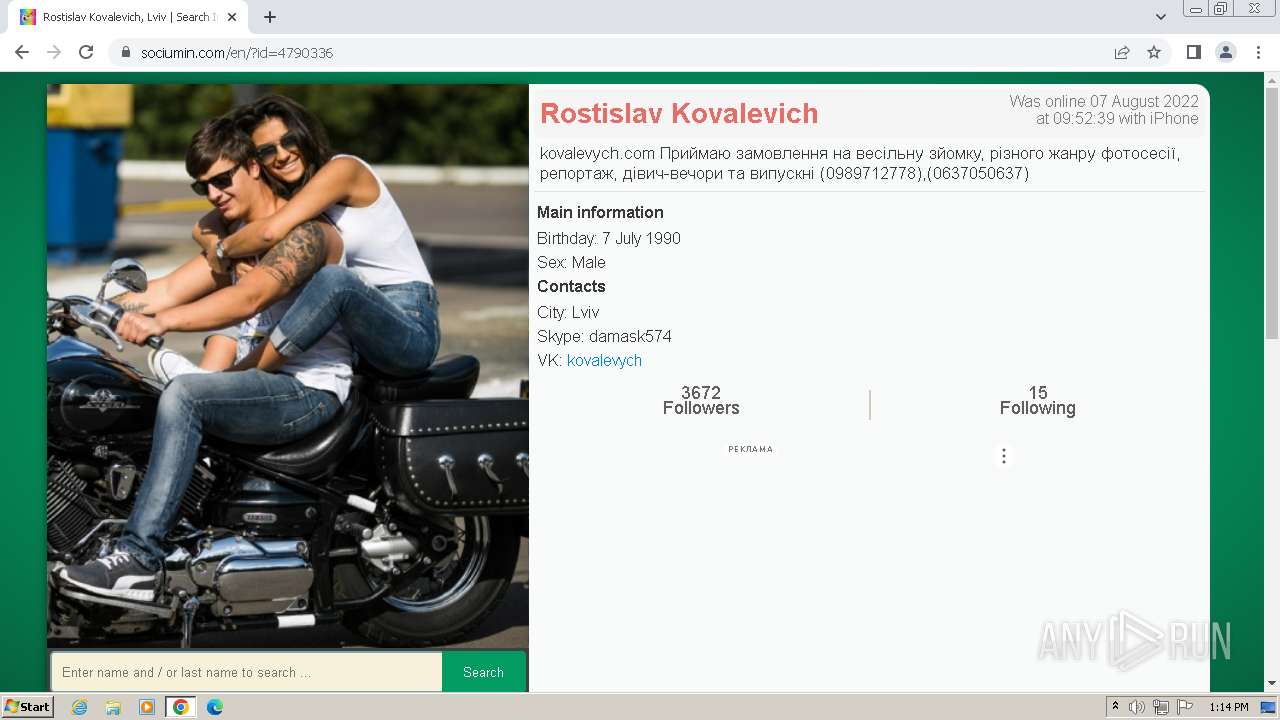Expand the tab search dropdown arrow
The height and width of the screenshot is (720, 1280).
click(x=1160, y=17)
